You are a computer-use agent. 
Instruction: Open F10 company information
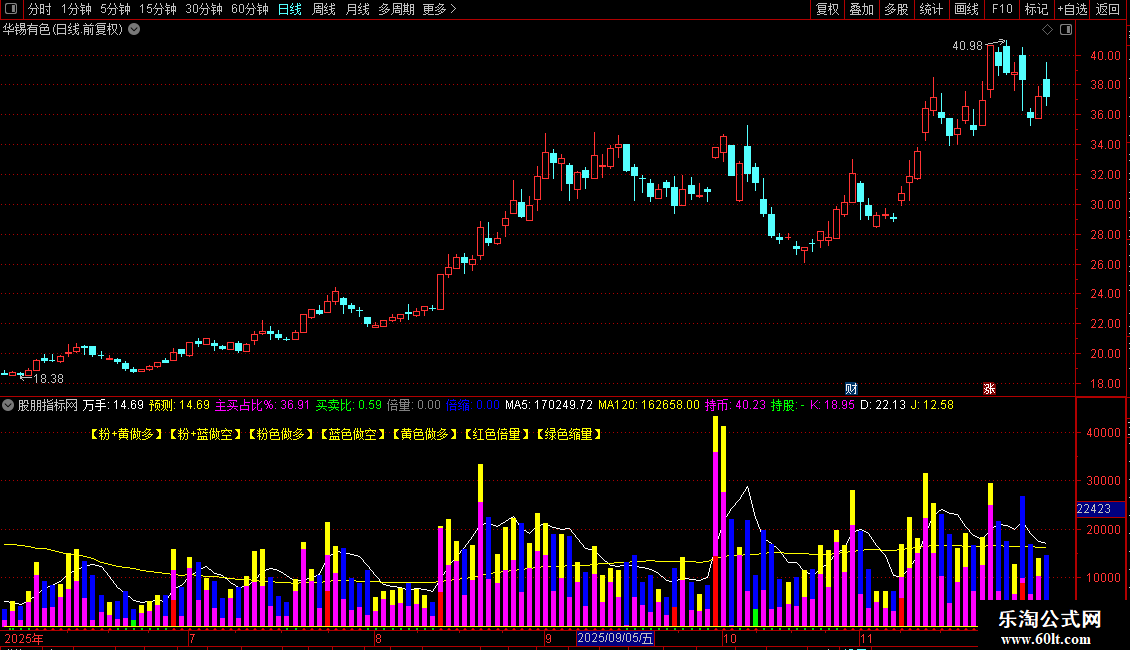pos(1002,9)
